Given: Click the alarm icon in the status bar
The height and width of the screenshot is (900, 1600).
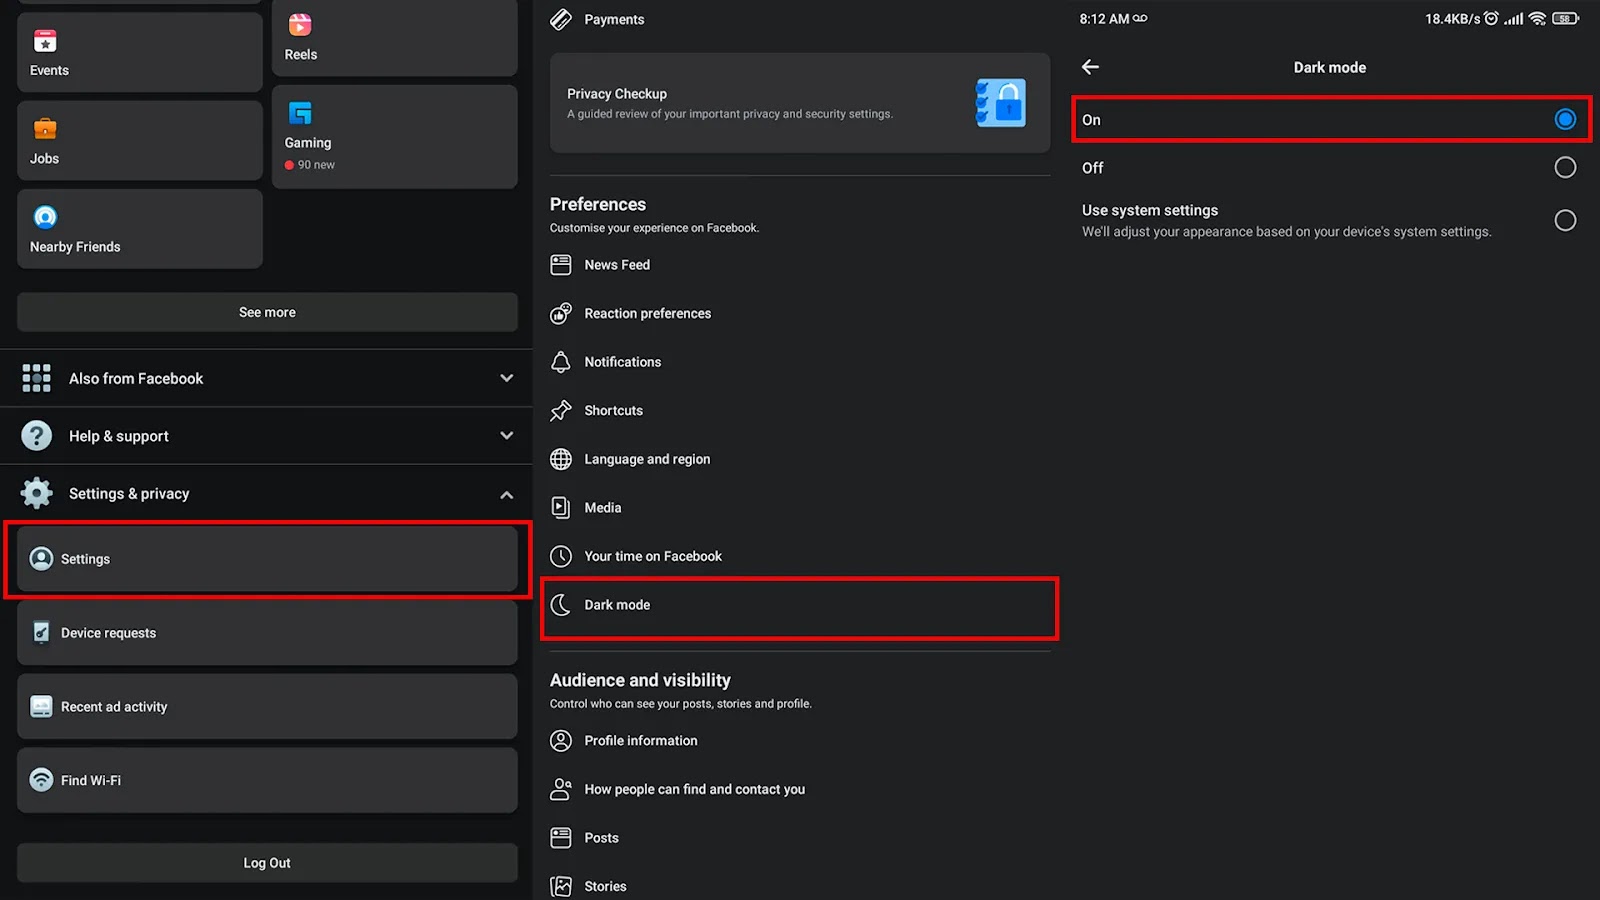Looking at the screenshot, I should (1491, 18).
